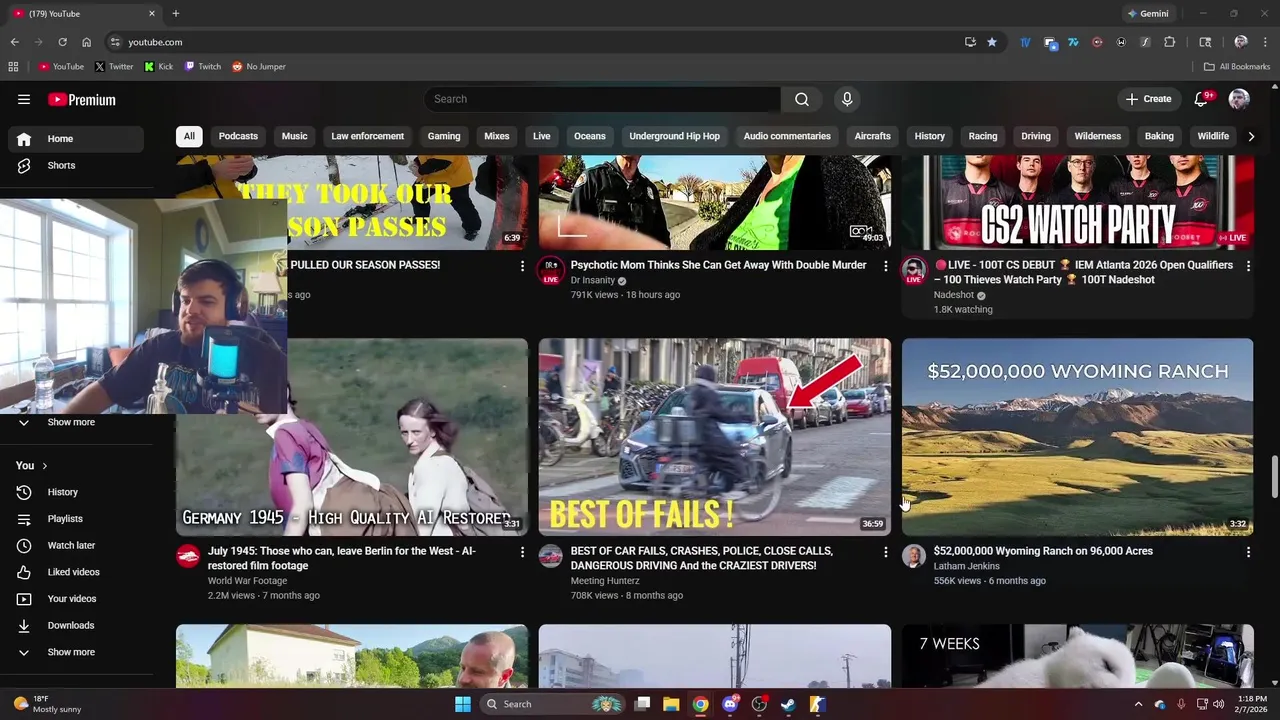Go to browser home page icon
Screen dimensions: 1280x720
tap(87, 42)
